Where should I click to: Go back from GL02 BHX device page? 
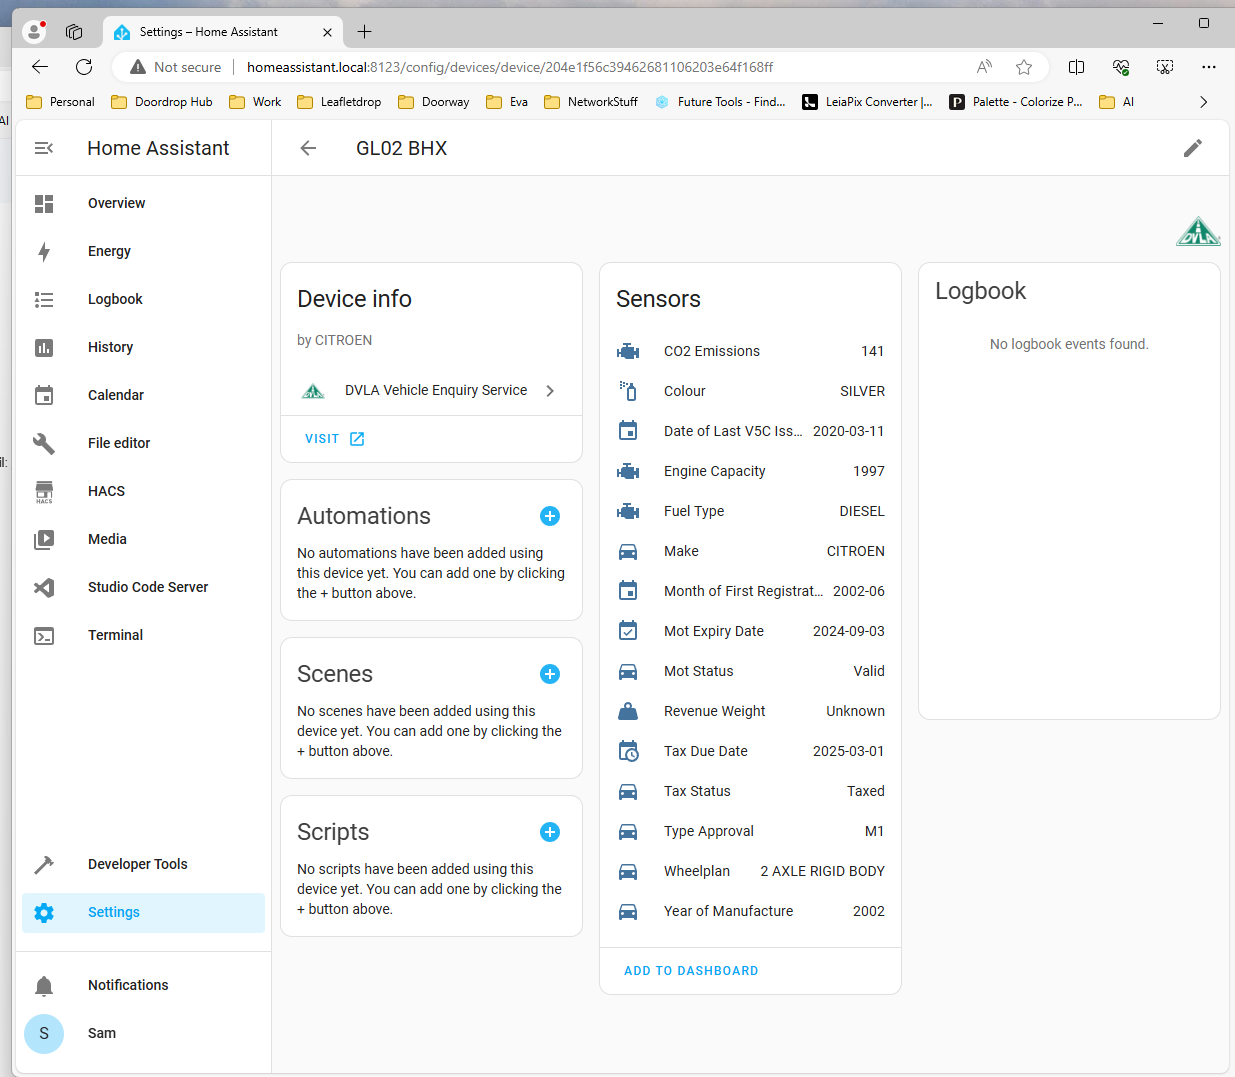308,148
